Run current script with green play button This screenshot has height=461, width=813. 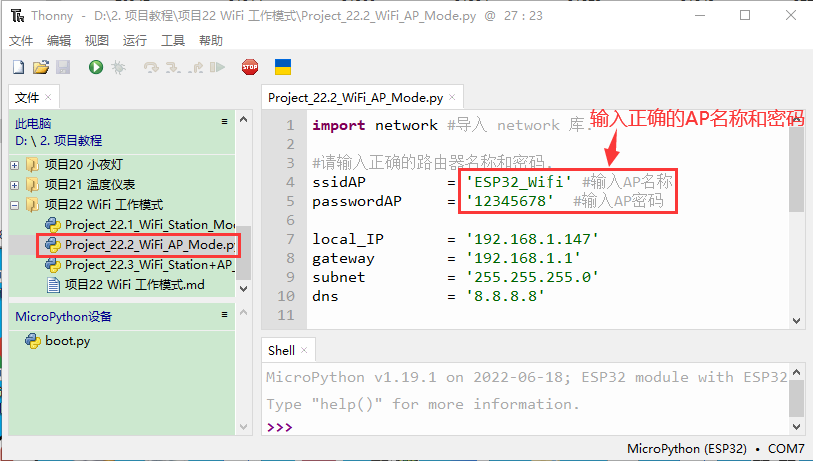96,67
